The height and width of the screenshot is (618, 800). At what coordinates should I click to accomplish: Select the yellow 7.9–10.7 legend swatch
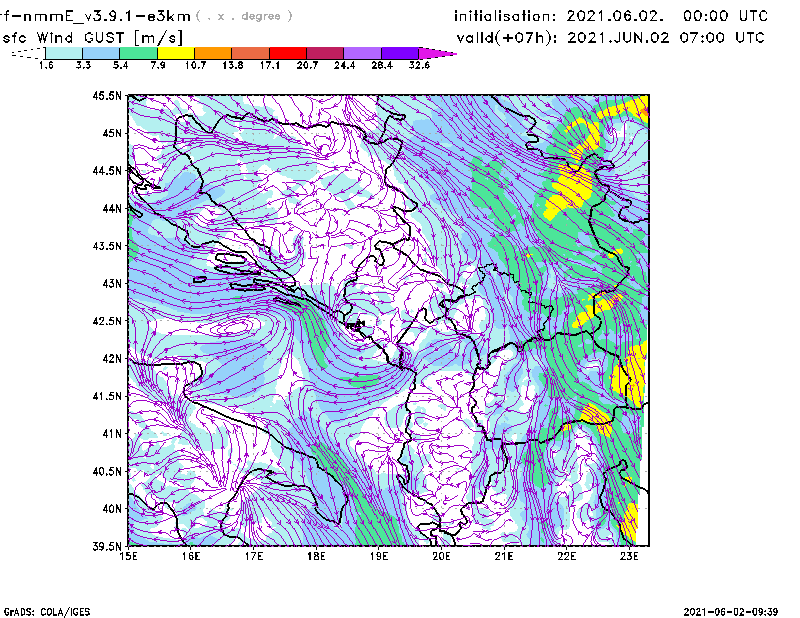tap(176, 53)
